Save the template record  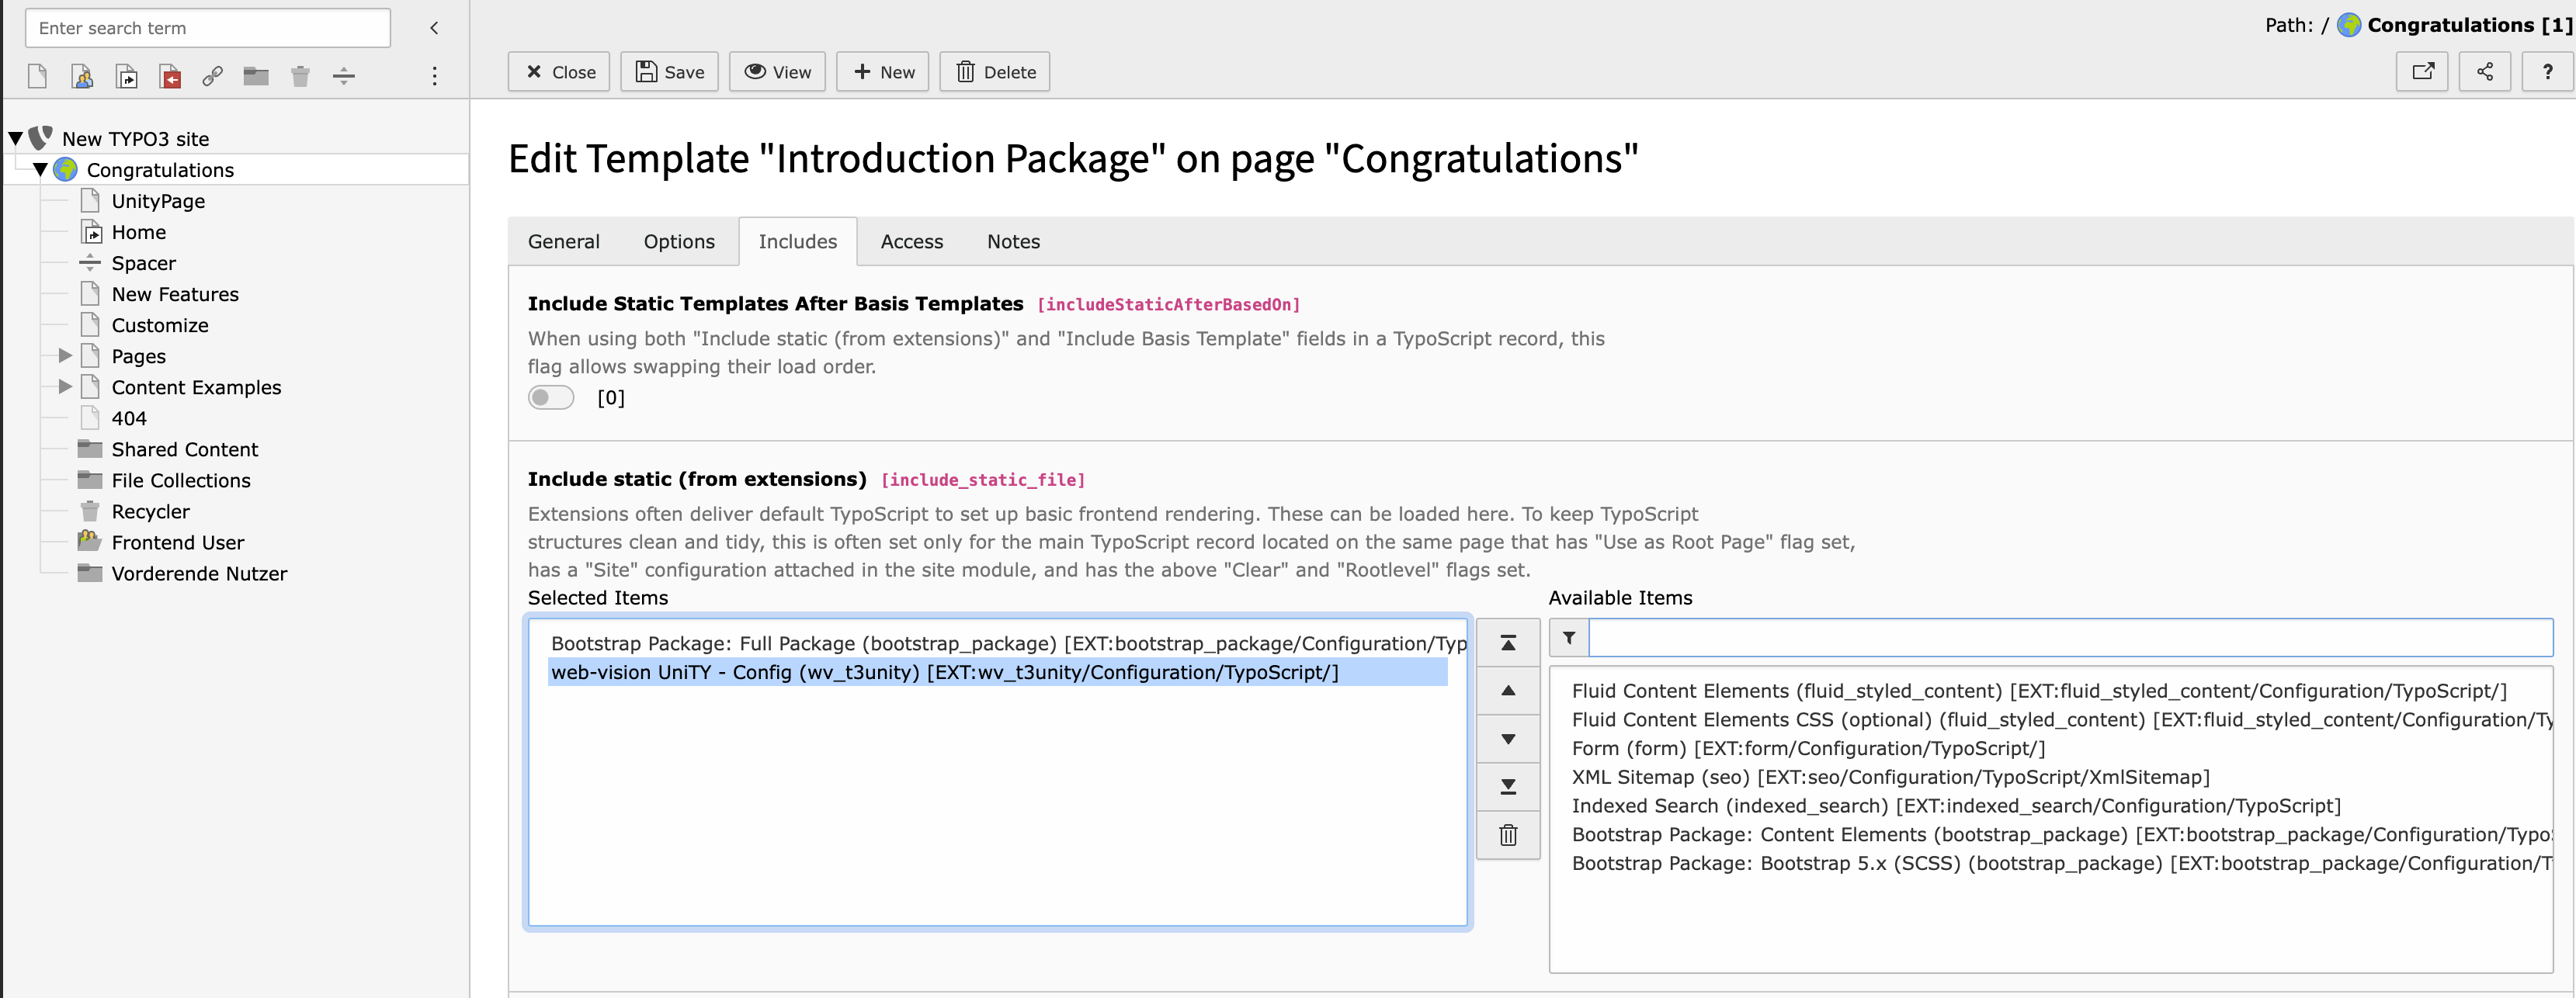pyautogui.click(x=669, y=72)
